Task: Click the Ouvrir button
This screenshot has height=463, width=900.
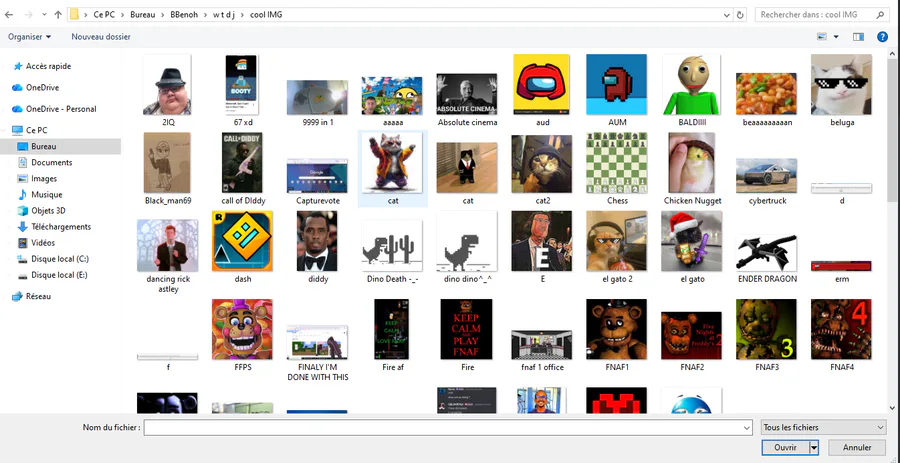Action: coord(785,448)
